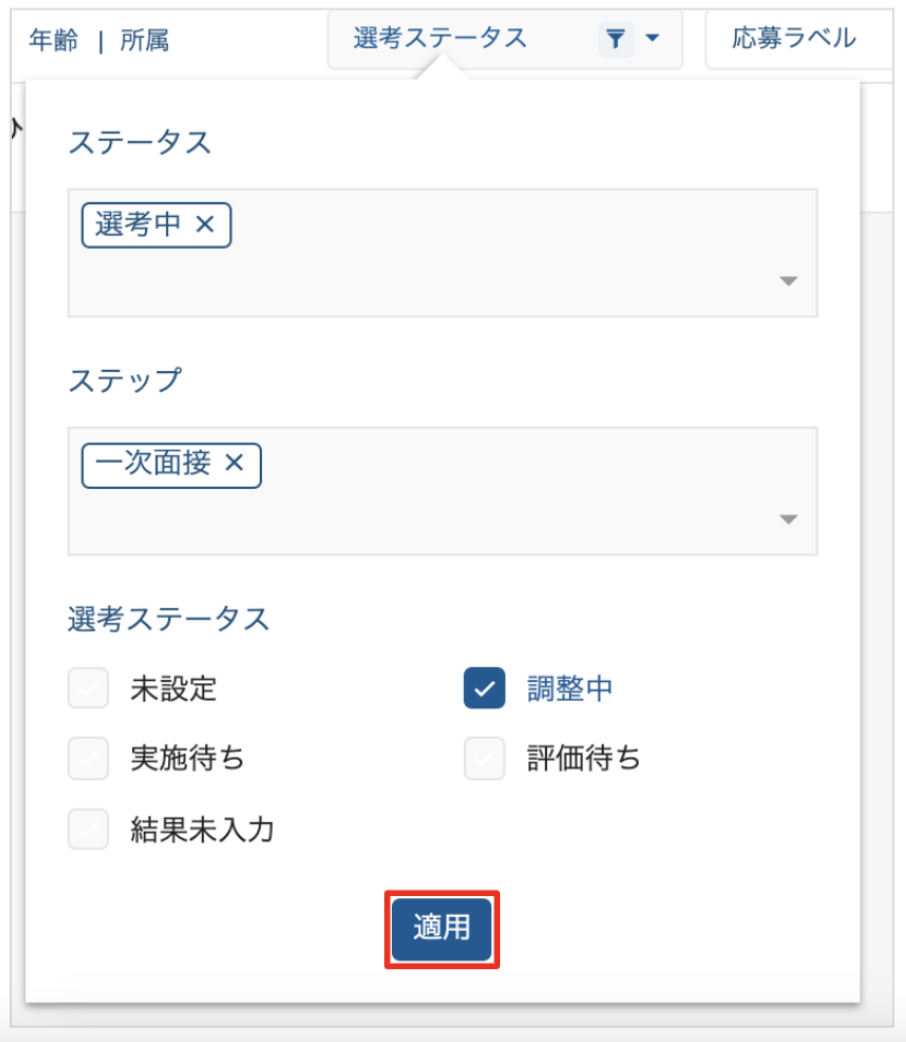Click the 調整中 checkbox label text
906x1042 pixels.
[570, 688]
